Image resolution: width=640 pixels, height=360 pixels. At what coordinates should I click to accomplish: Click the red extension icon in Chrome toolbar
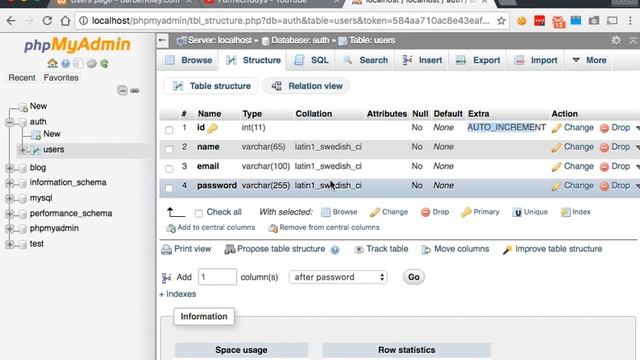click(x=539, y=20)
